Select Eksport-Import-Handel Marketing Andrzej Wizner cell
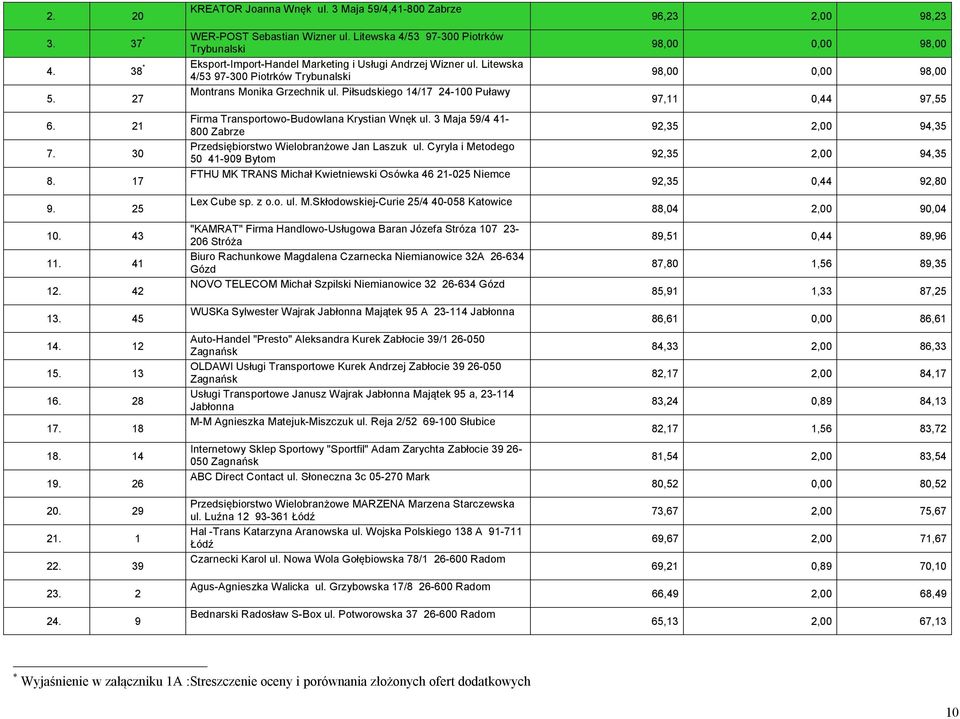Screen dimensions: 960x719 pyautogui.click(x=358, y=70)
